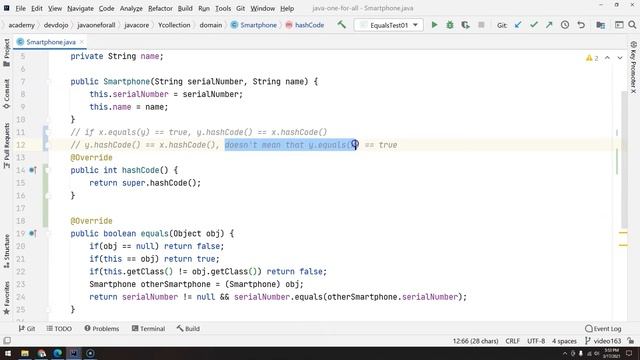Run EqualsTest01 with green play button
This screenshot has width=640, height=360.
434,25
